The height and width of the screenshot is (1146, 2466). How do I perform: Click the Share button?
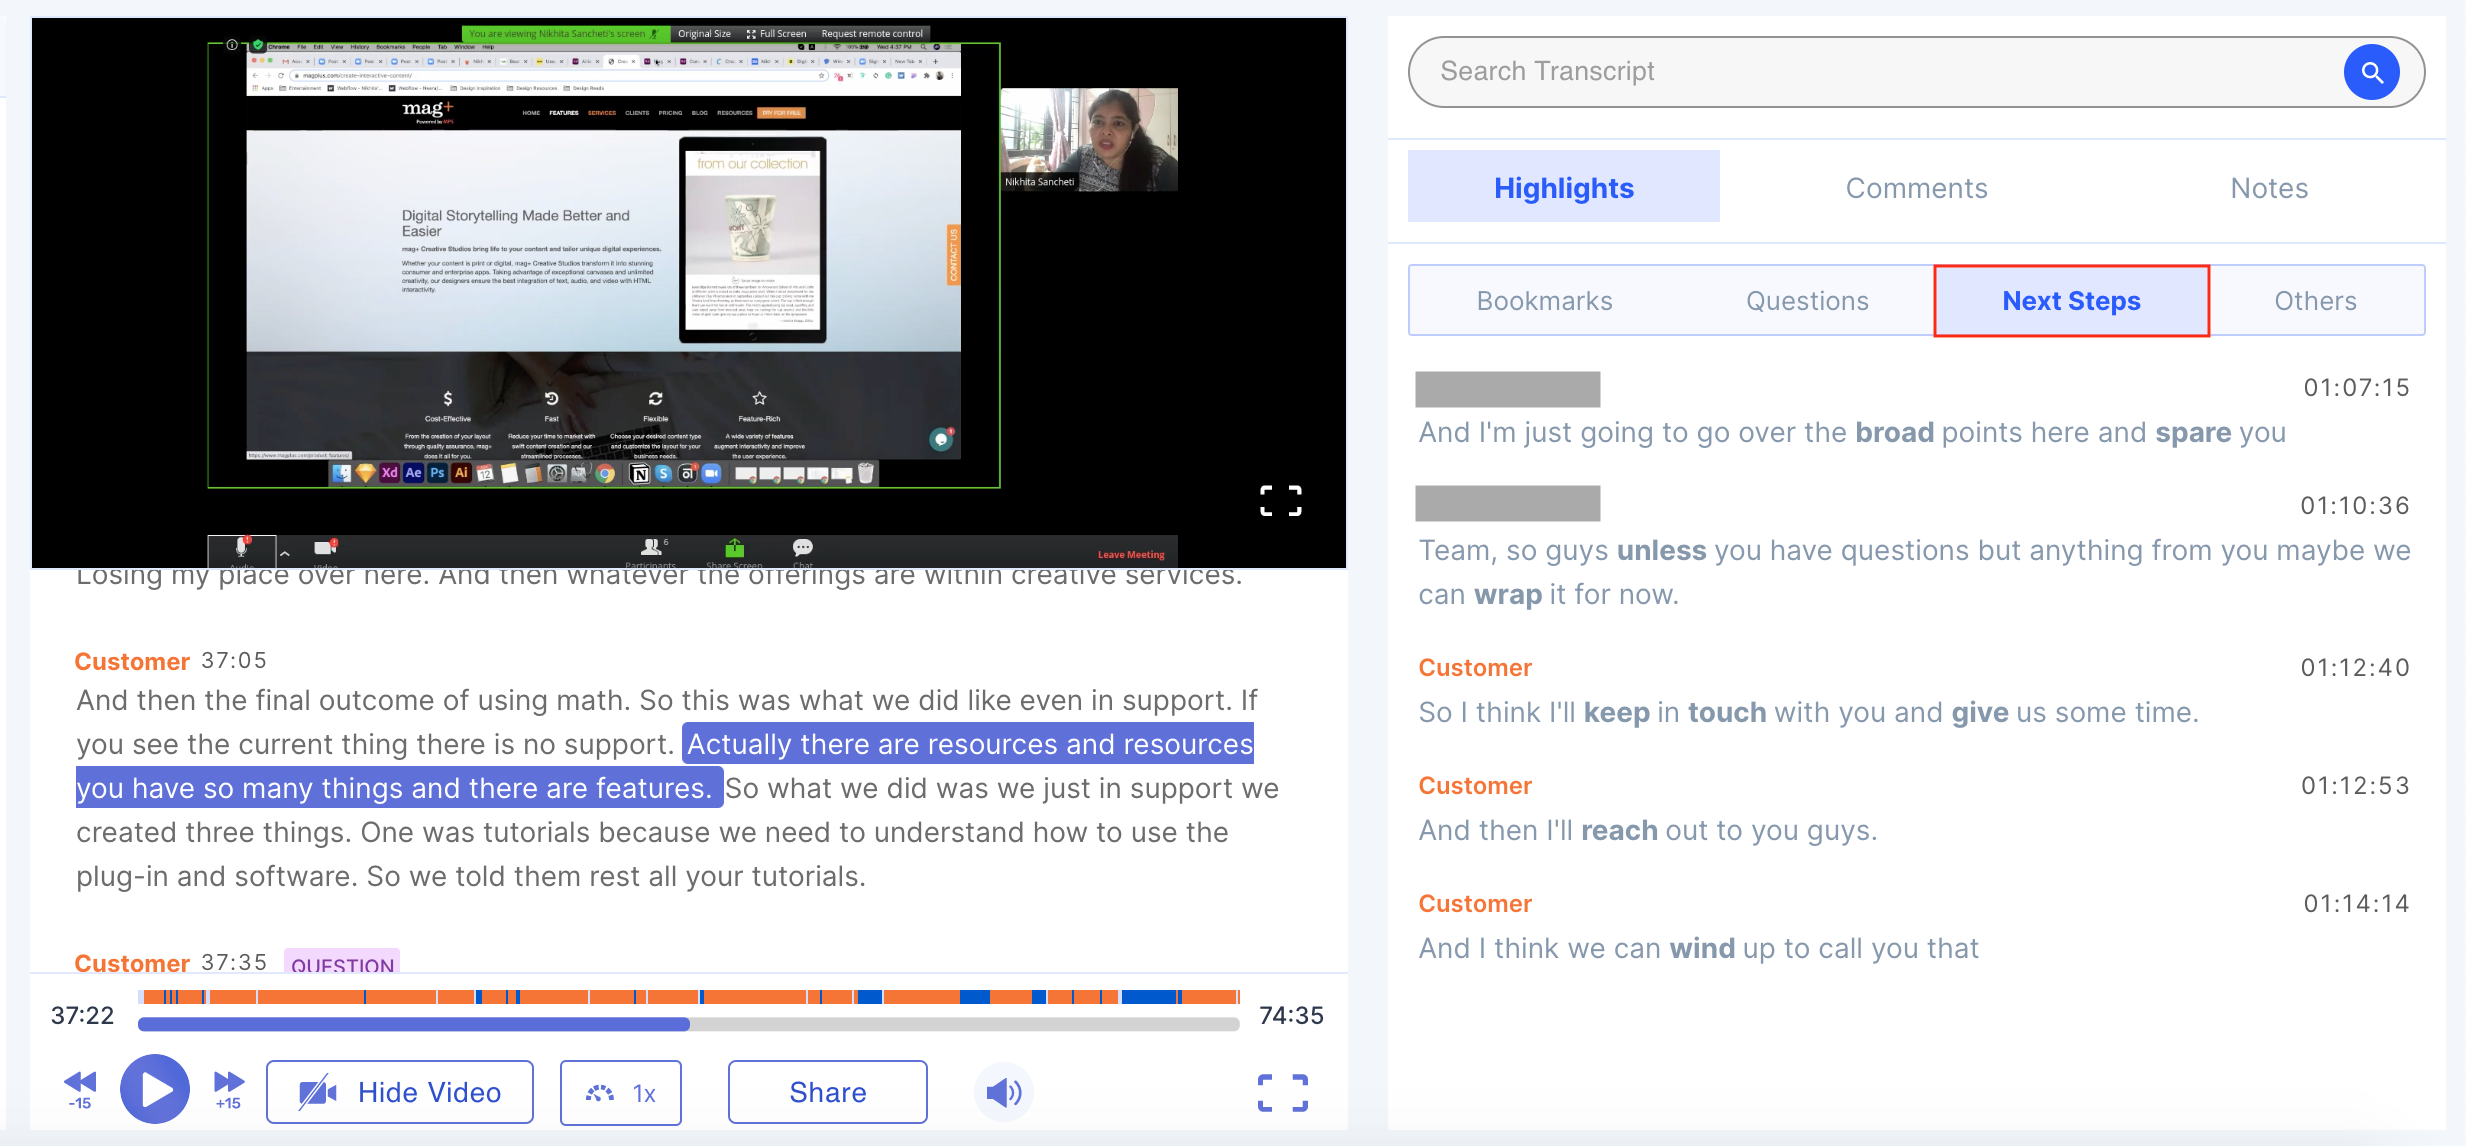827,1092
